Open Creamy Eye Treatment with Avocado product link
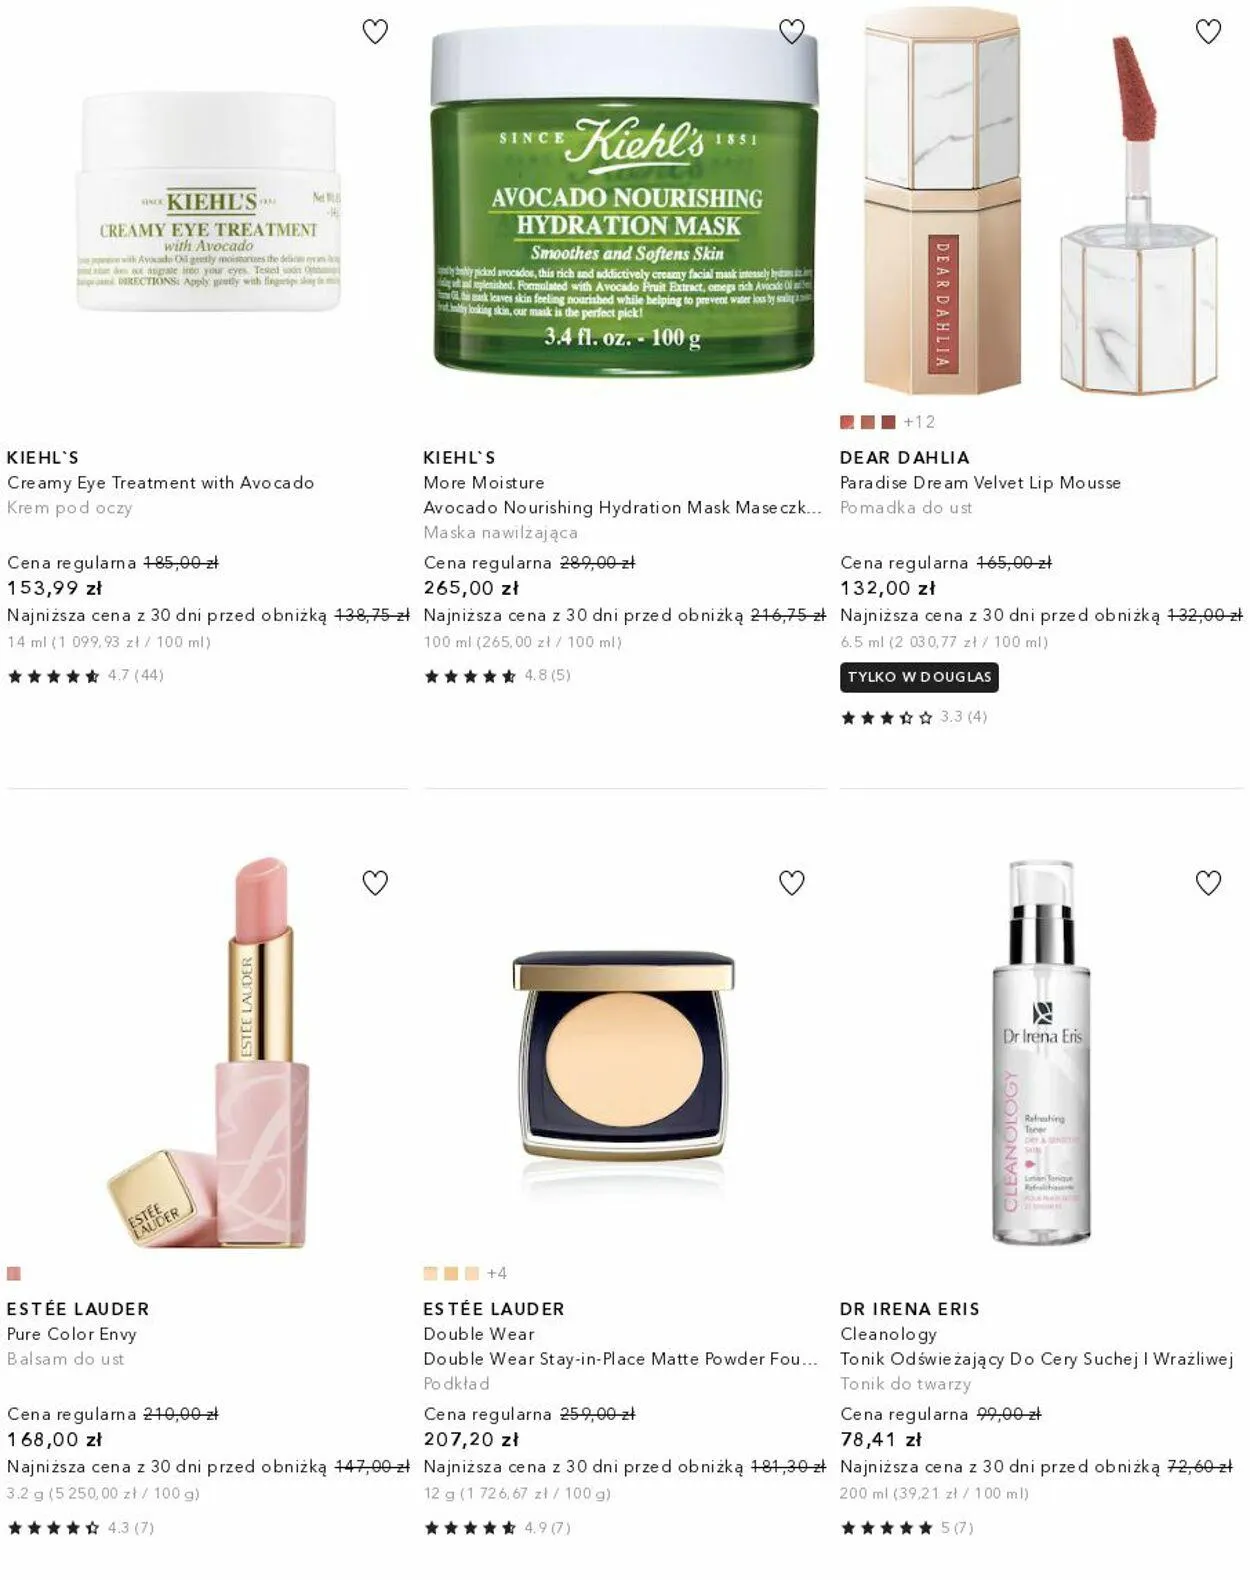This screenshot has width=1250, height=1580. [x=160, y=483]
